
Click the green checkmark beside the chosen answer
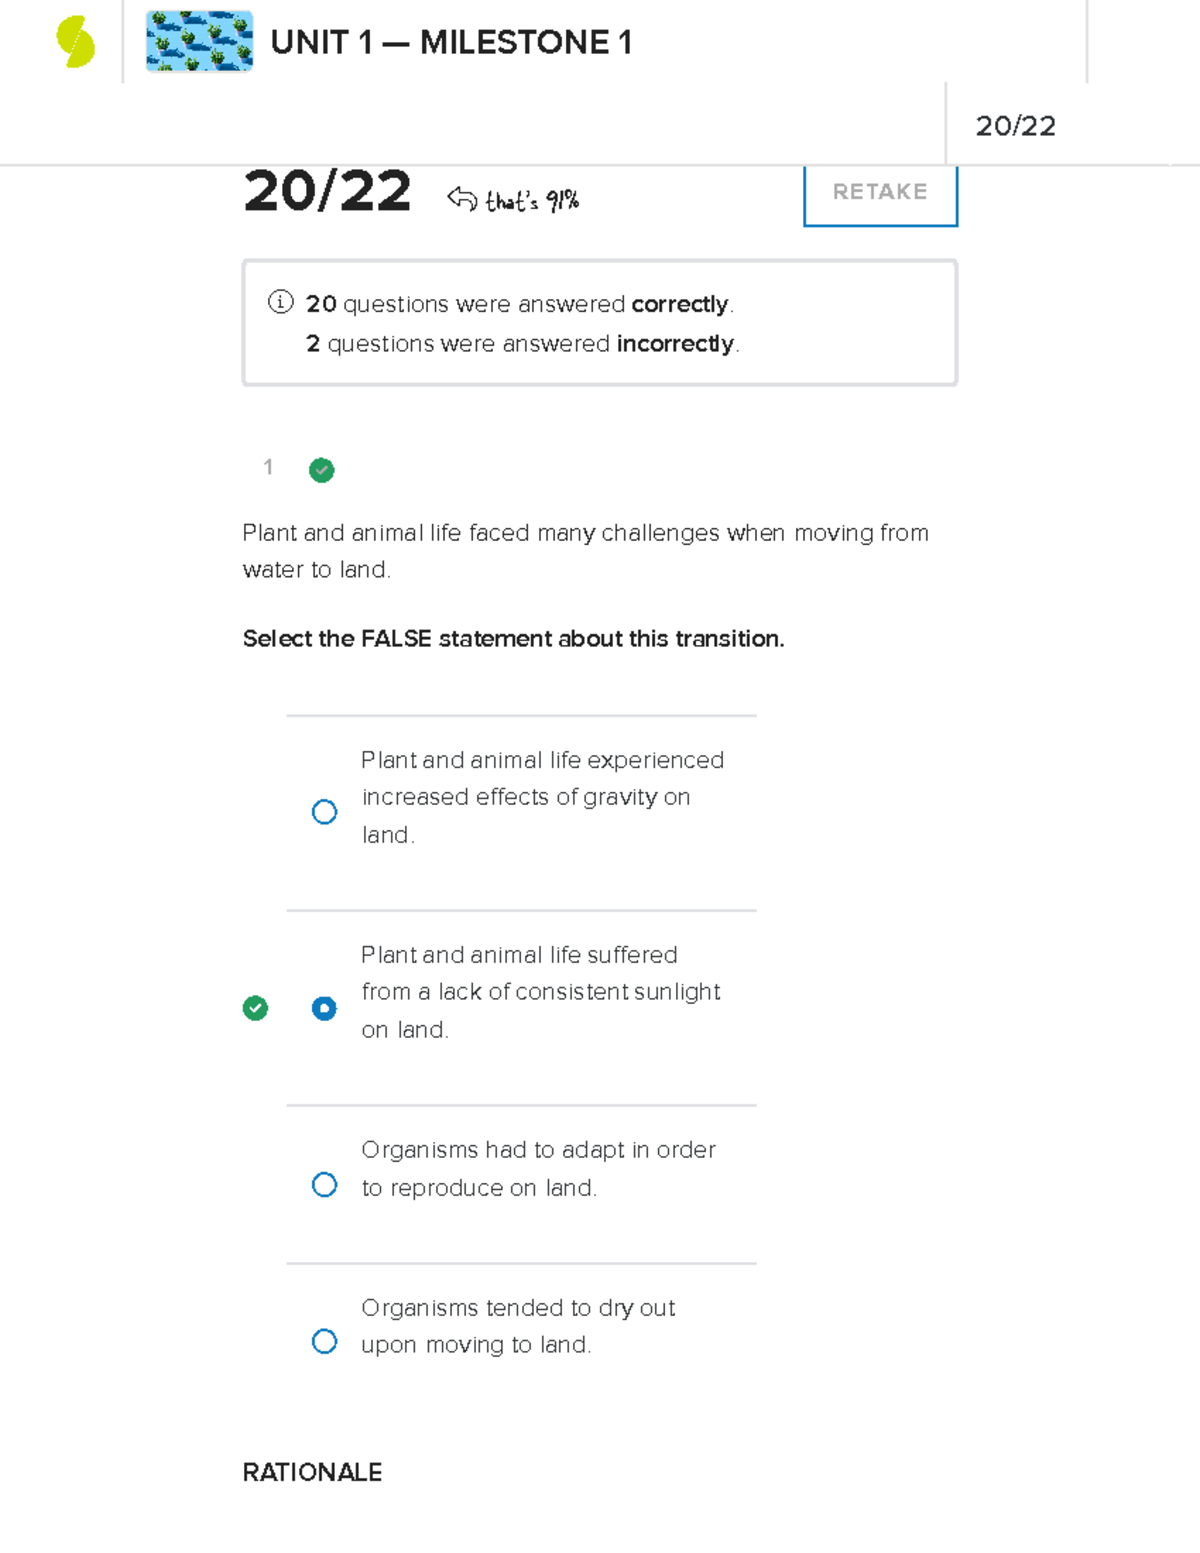click(256, 1008)
